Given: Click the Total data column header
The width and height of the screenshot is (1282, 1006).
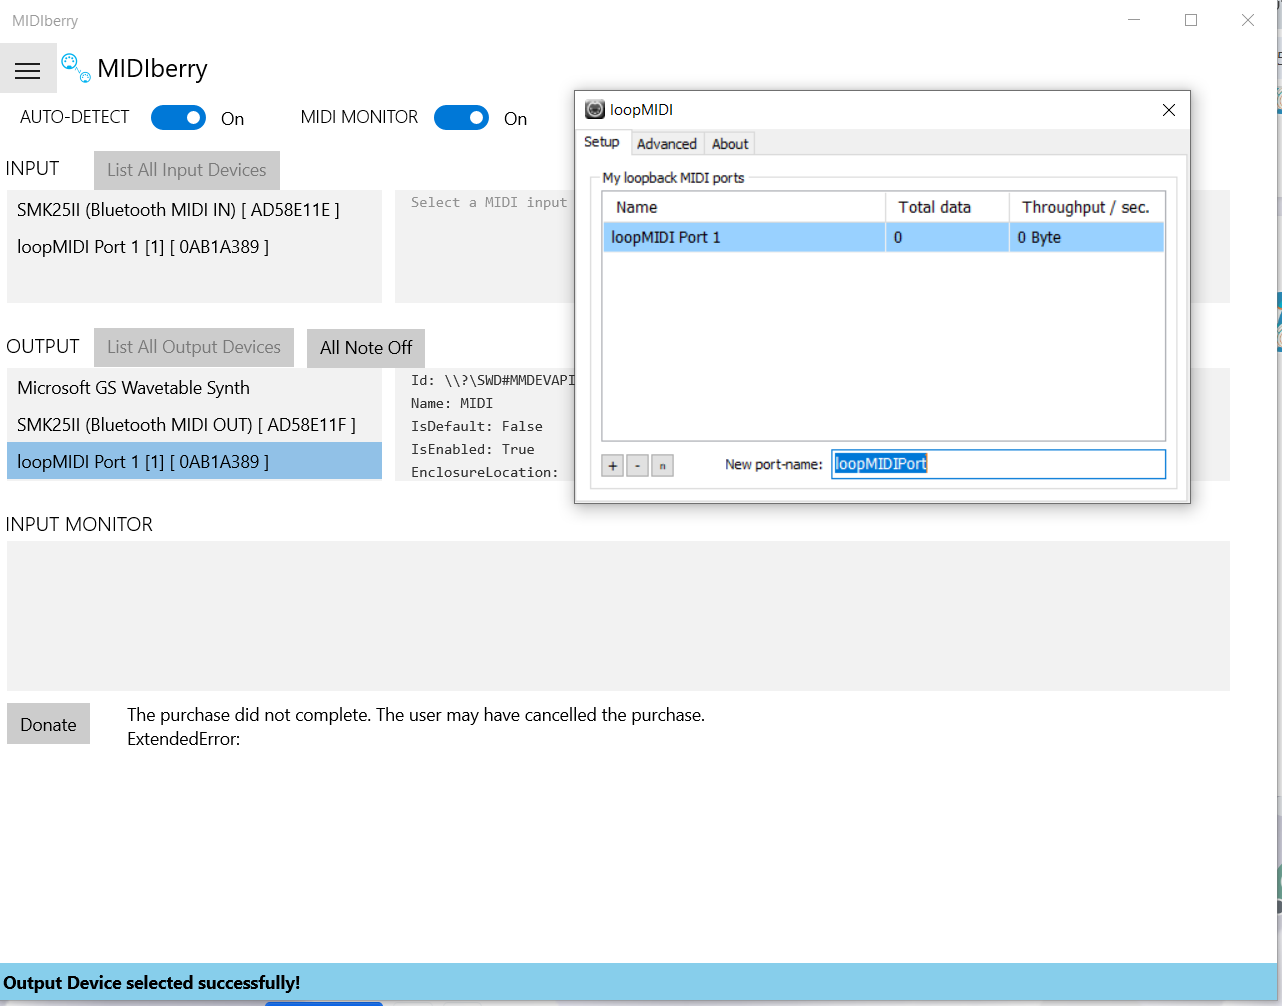Looking at the screenshot, I should [x=947, y=207].
